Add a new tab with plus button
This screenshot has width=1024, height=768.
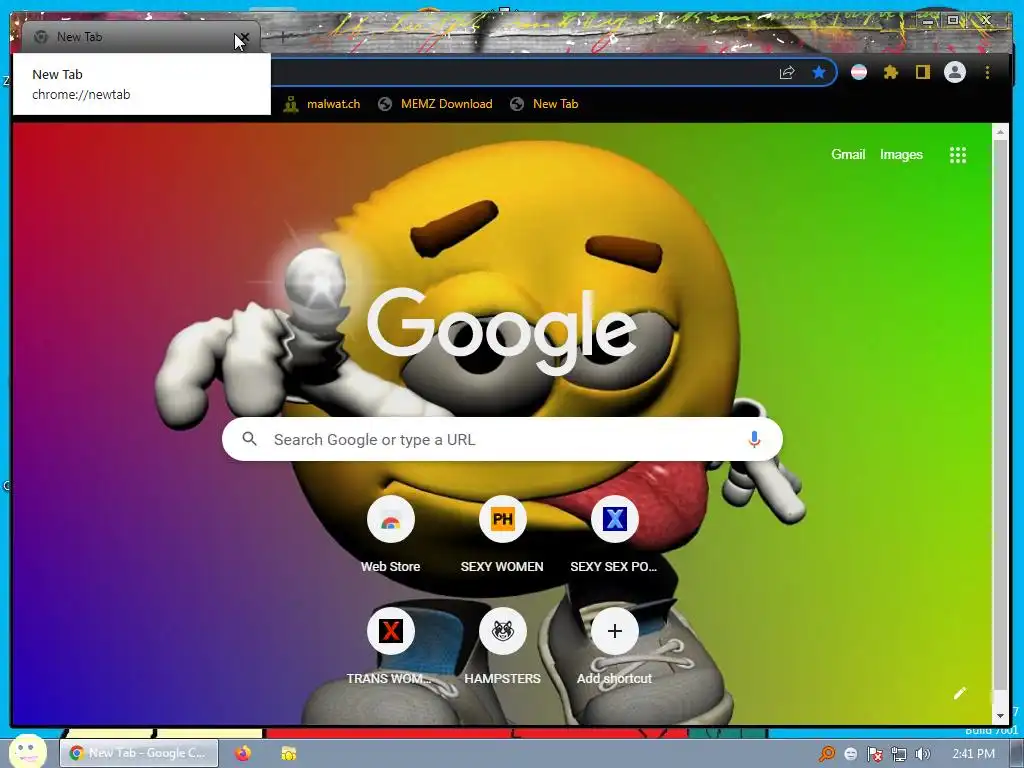(283, 37)
